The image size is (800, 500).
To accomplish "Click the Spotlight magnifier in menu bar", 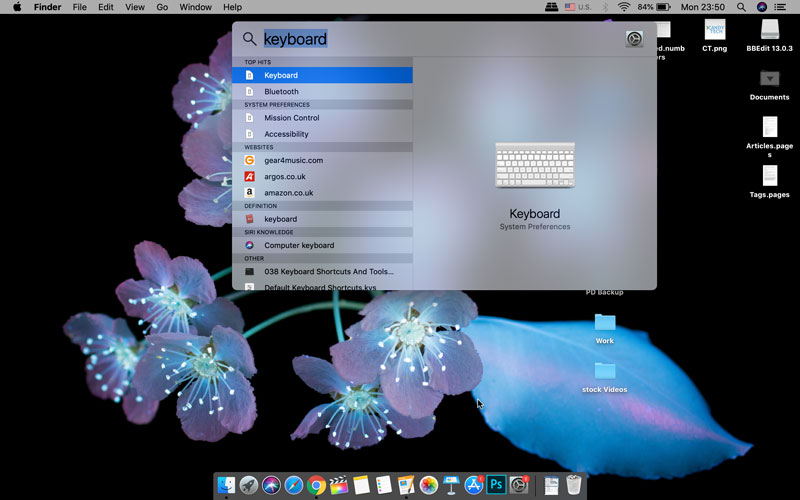I will [741, 7].
